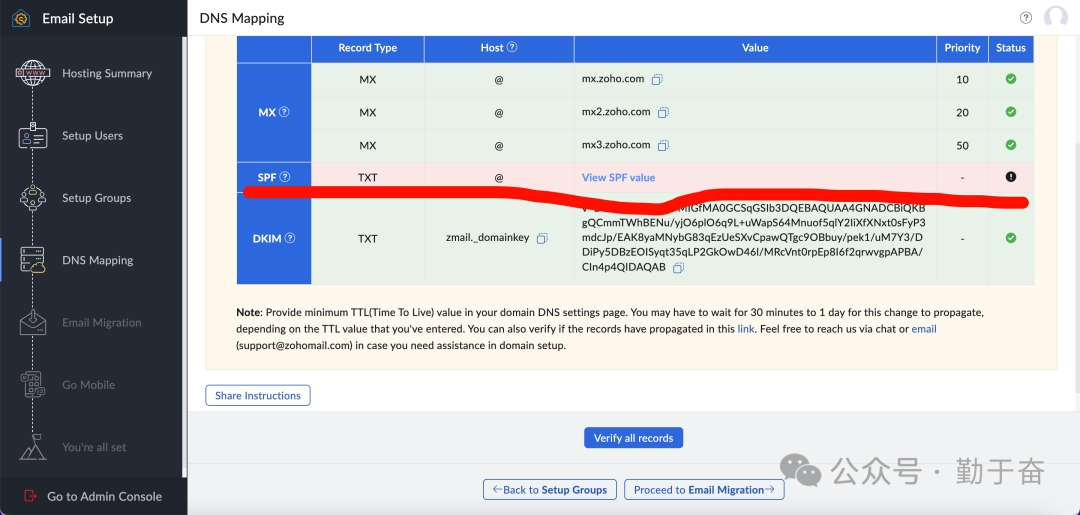Click the Share Instructions button
Image resolution: width=1080 pixels, height=515 pixels.
coord(258,396)
